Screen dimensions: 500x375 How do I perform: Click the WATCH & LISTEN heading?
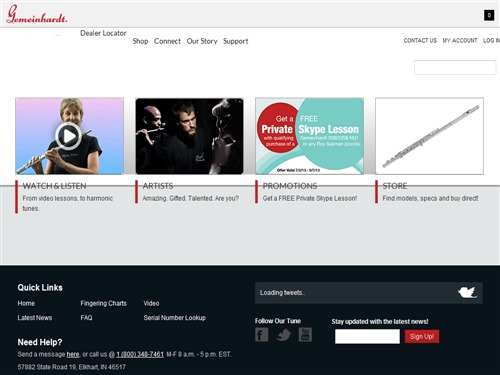pos(54,186)
